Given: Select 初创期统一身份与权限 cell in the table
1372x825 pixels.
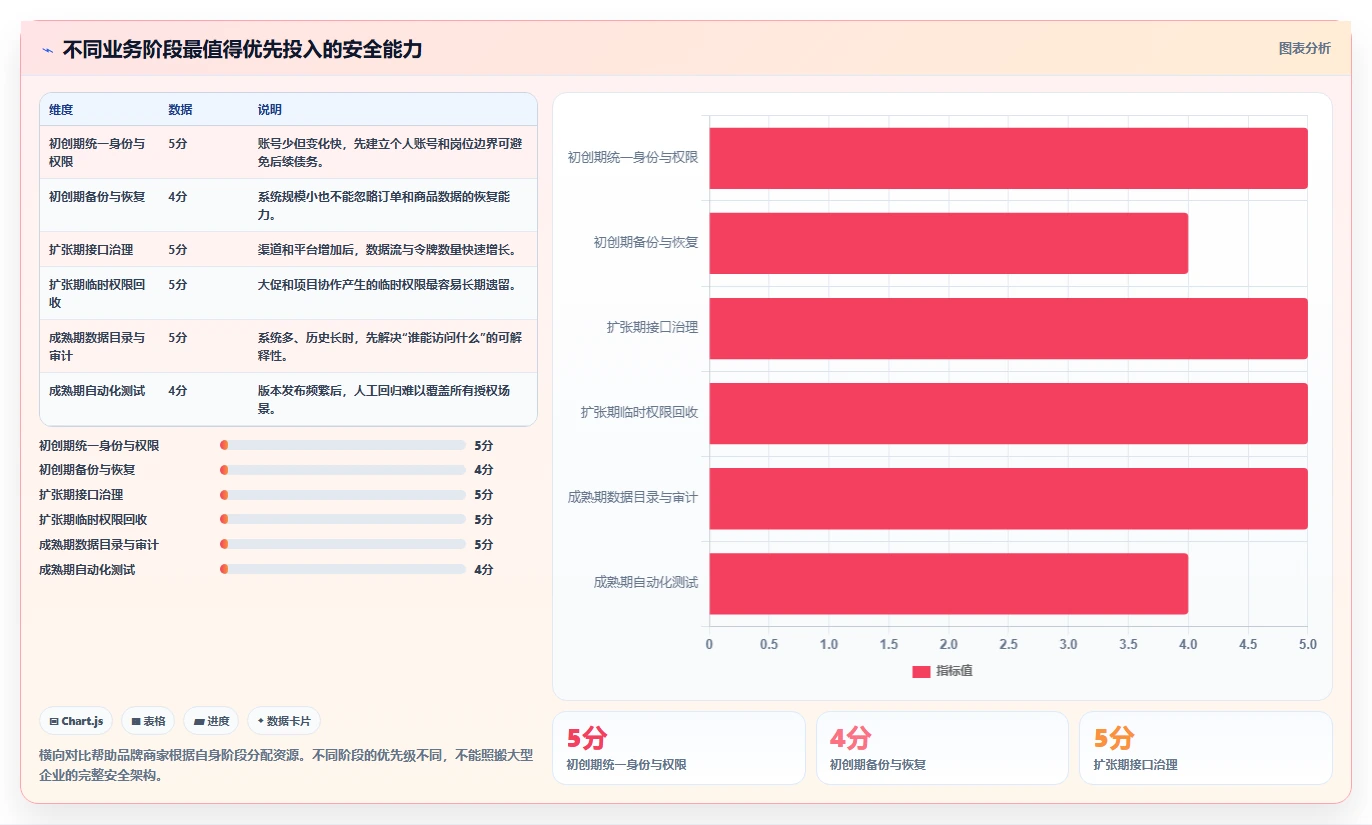Looking at the screenshot, I should tap(98, 152).
